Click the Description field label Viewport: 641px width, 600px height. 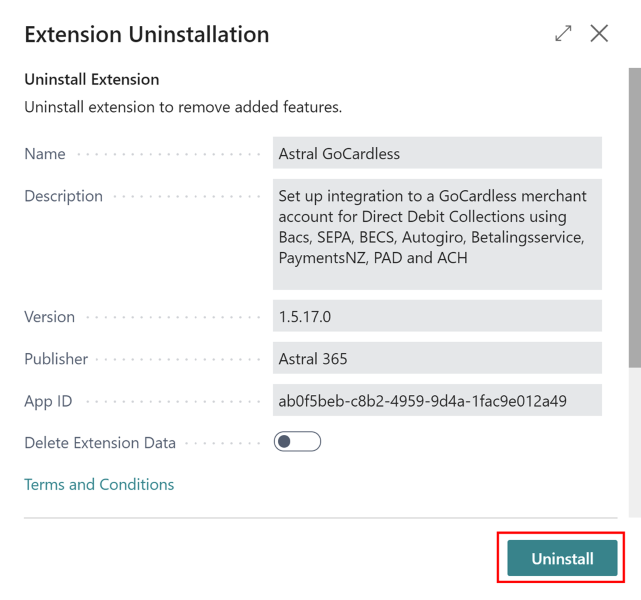pos(63,196)
